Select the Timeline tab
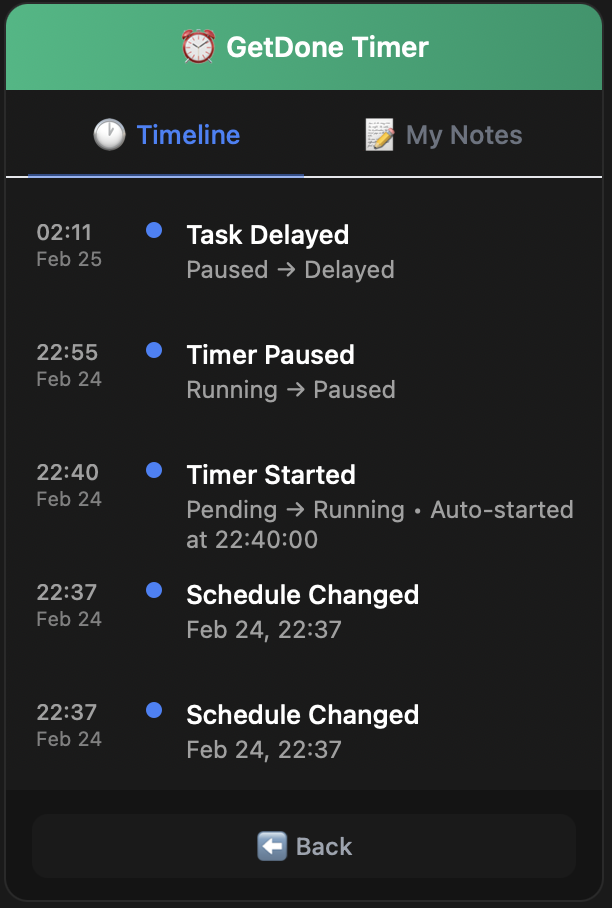Image resolution: width=612 pixels, height=908 pixels. tap(166, 134)
